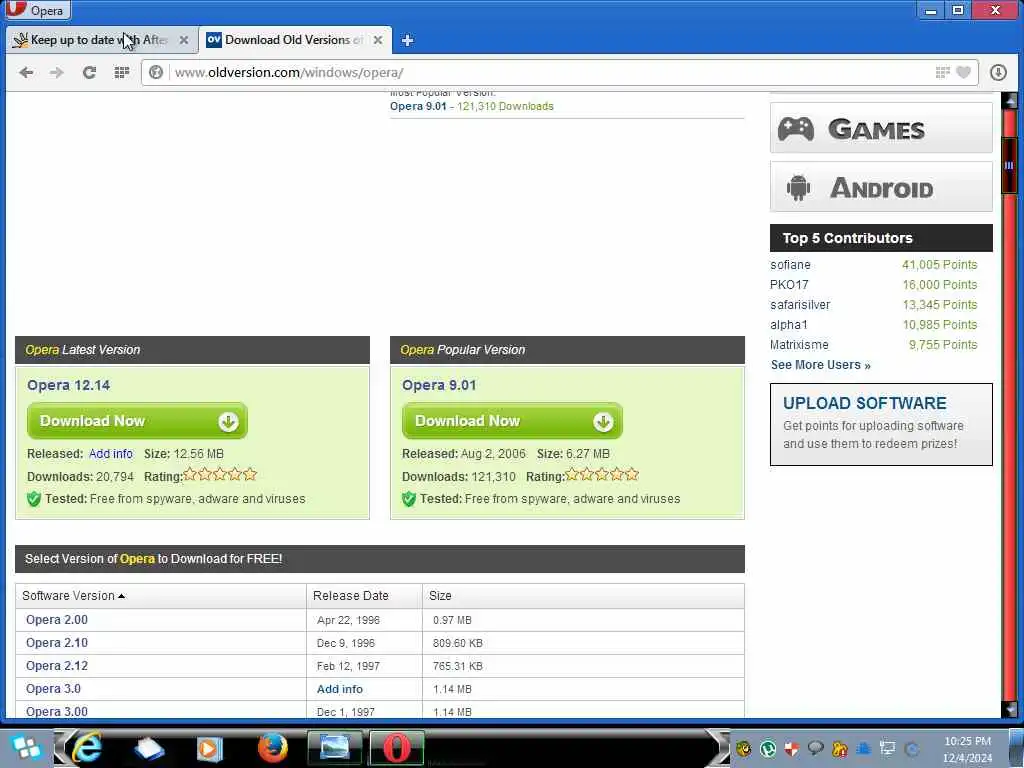Click the vertical scrollbar thumb

pyautogui.click(x=1009, y=166)
